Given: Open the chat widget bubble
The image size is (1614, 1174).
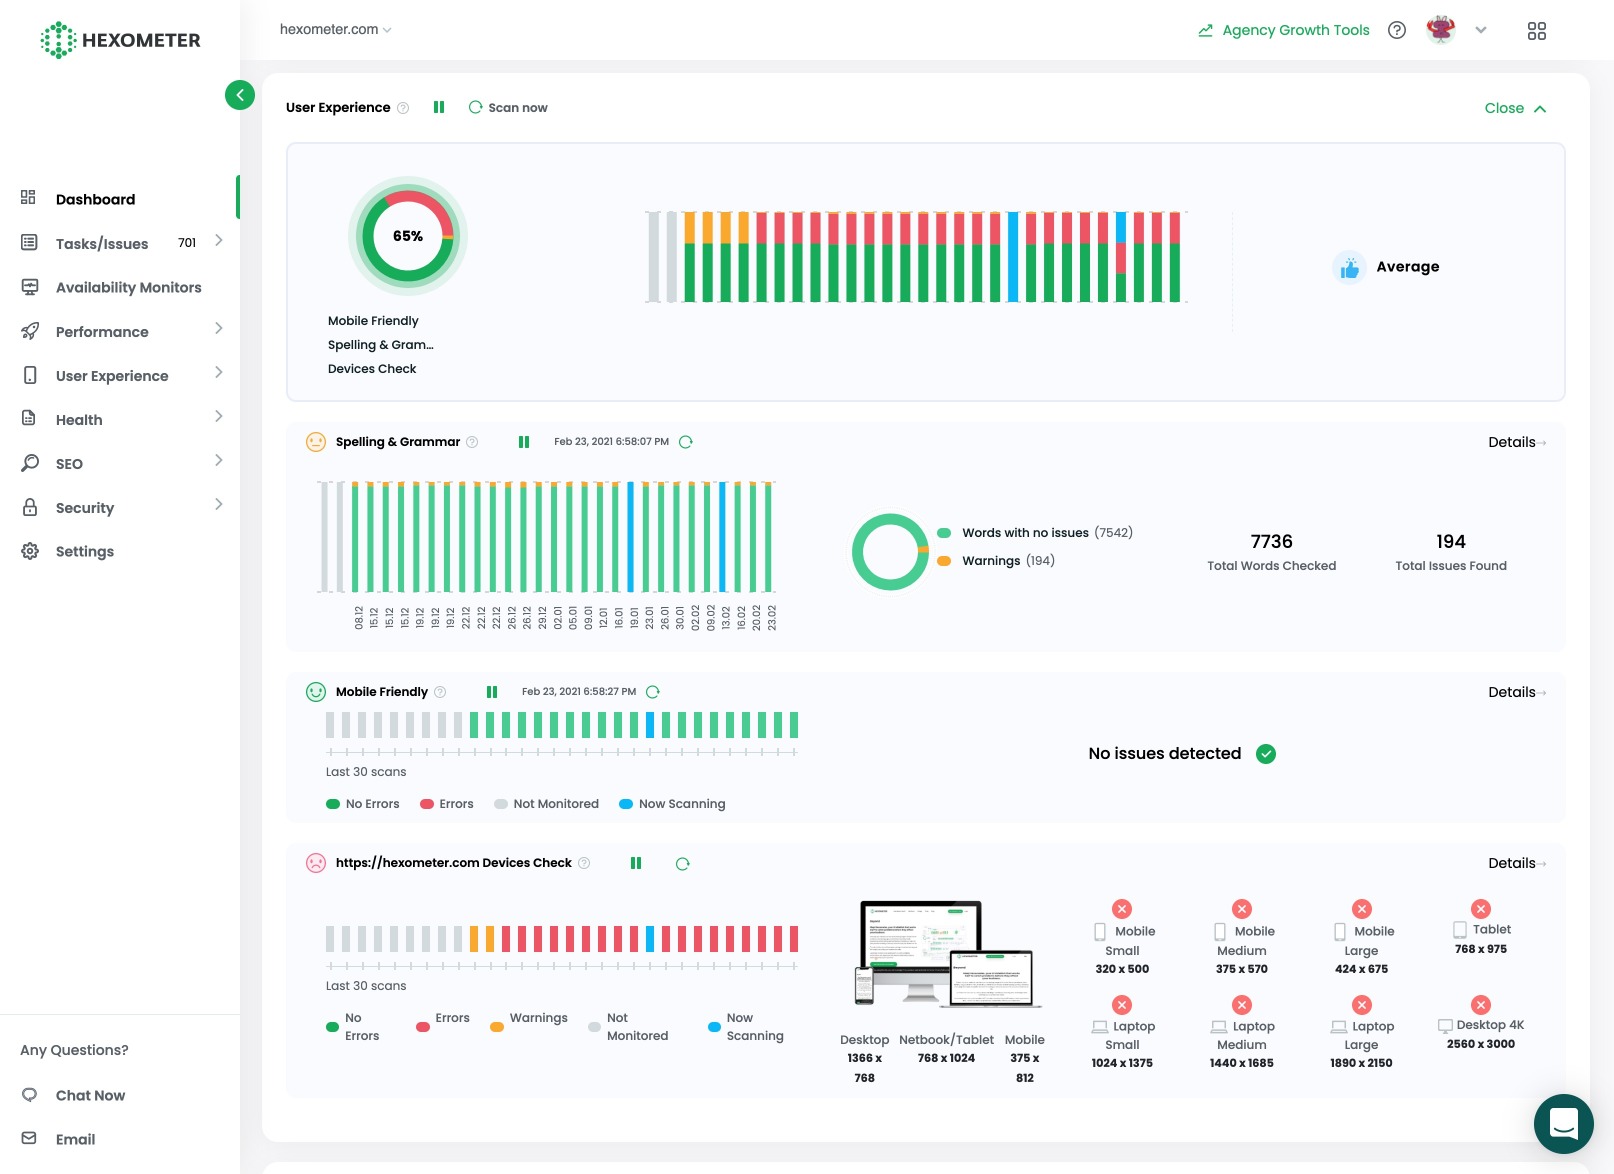Looking at the screenshot, I should (x=1564, y=1124).
